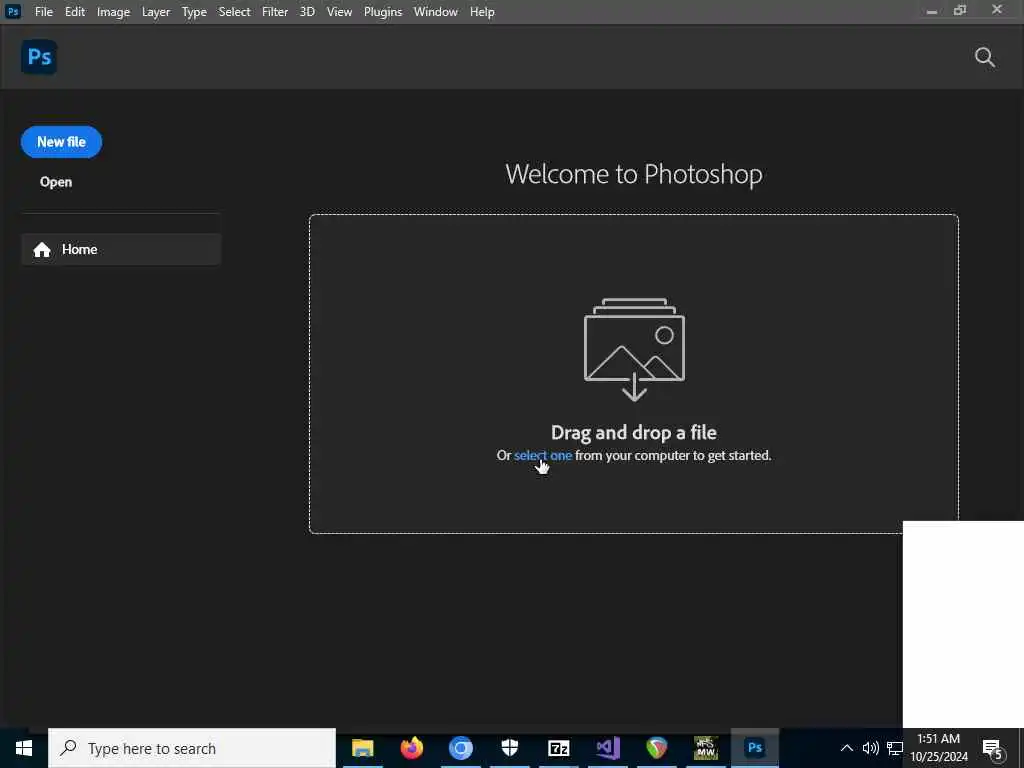The width and height of the screenshot is (1024, 768).
Task: Open the View menu
Action: (340, 12)
